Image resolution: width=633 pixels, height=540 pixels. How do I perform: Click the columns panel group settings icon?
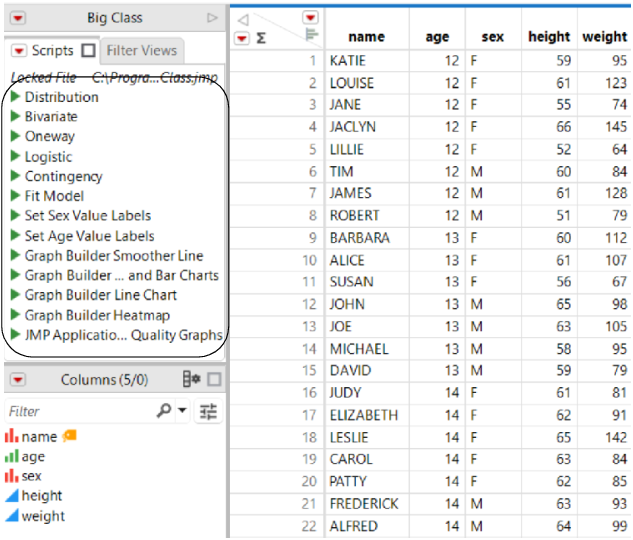(191, 379)
